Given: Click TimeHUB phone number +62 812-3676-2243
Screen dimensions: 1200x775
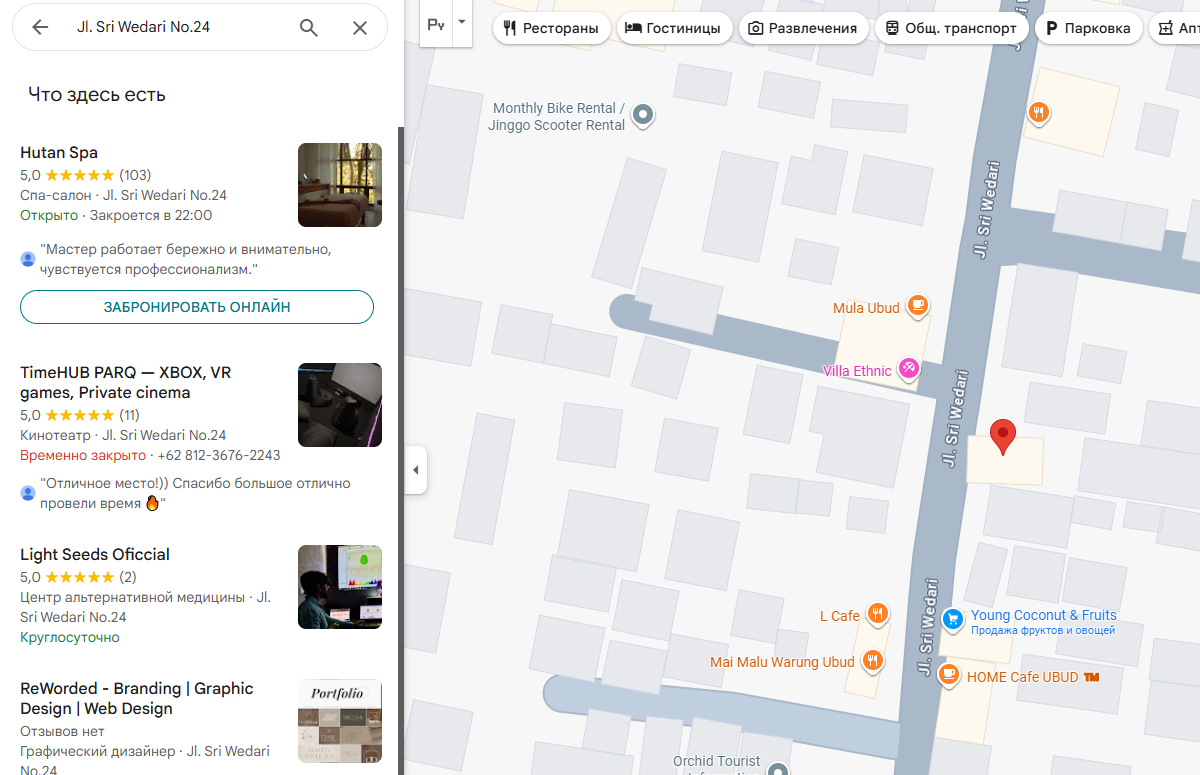Looking at the screenshot, I should (219, 455).
